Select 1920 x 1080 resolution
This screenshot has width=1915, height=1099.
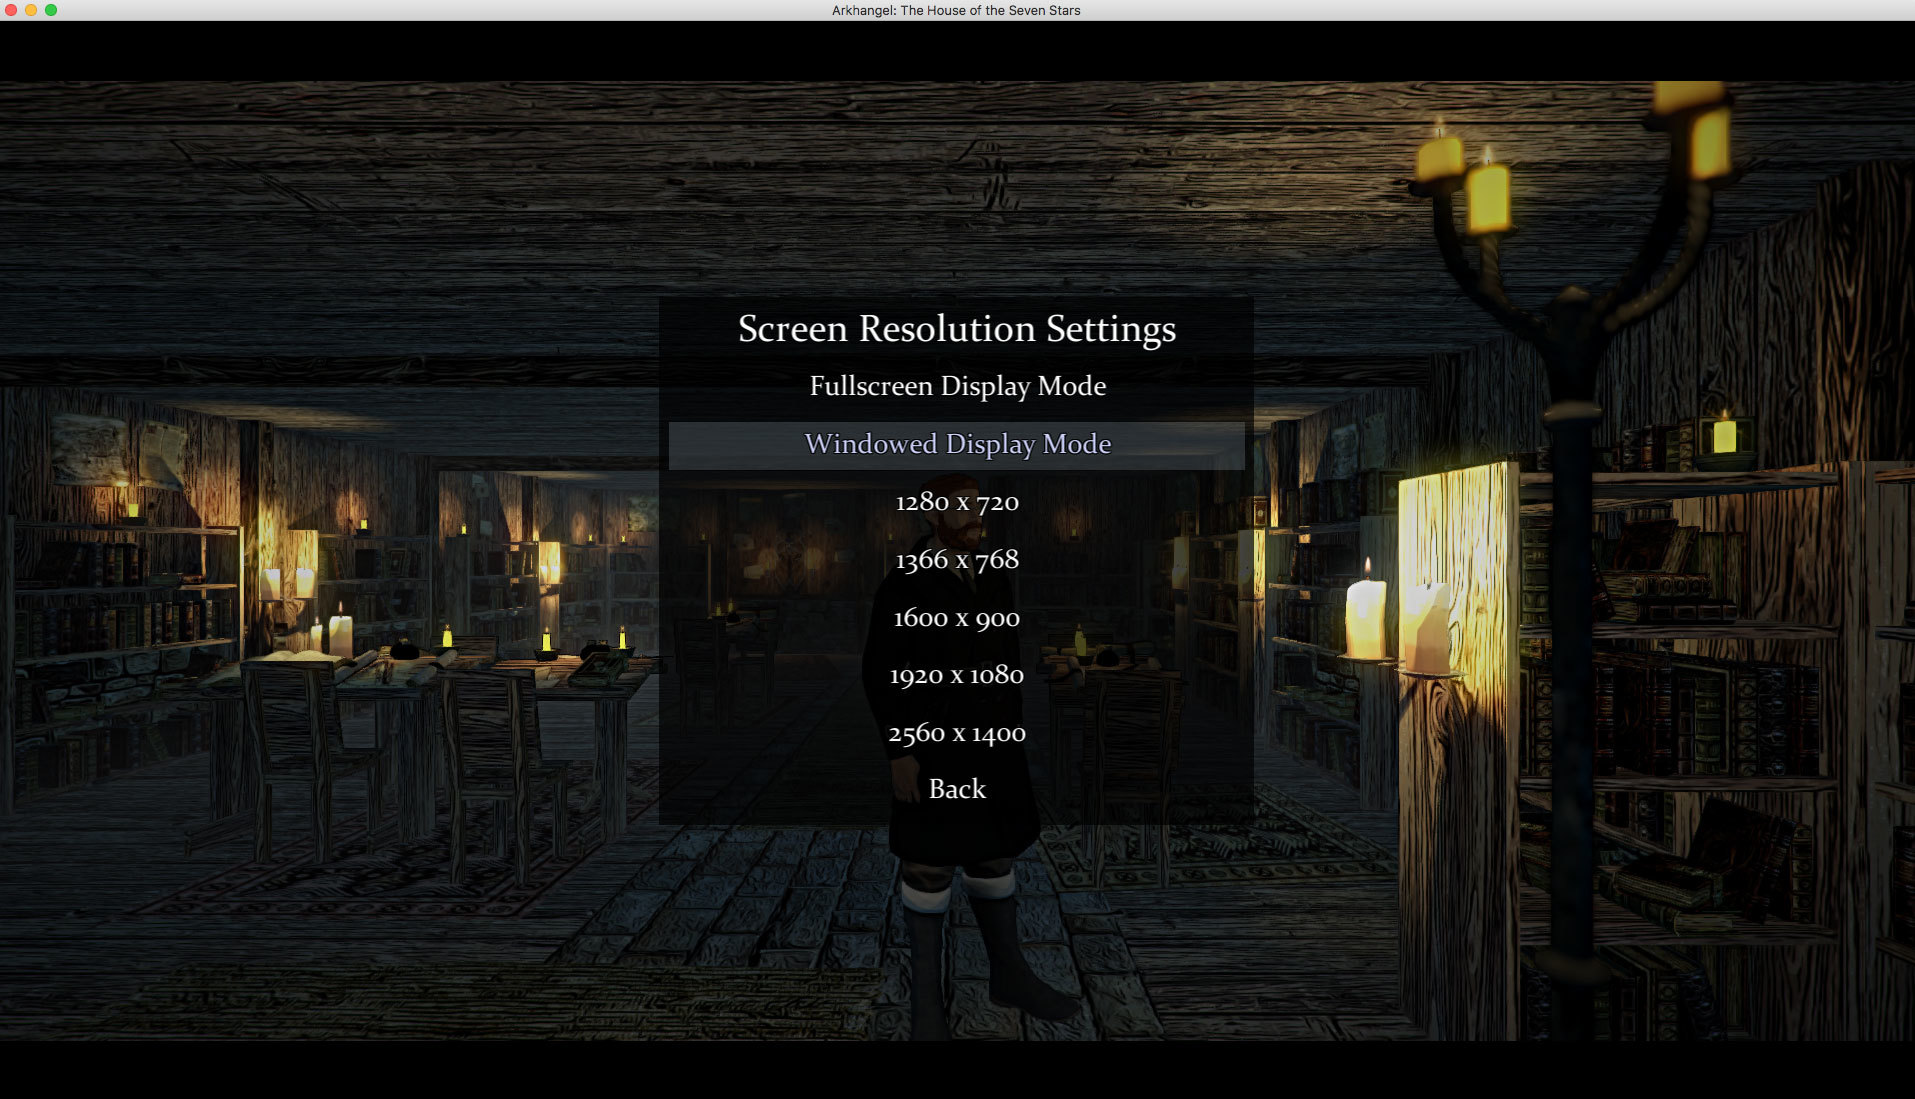957,676
